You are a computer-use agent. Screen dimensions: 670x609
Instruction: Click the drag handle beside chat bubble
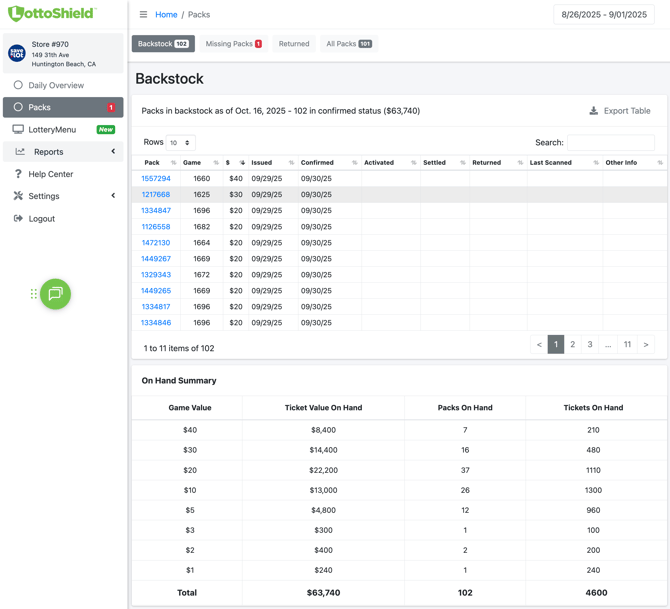click(x=33, y=294)
